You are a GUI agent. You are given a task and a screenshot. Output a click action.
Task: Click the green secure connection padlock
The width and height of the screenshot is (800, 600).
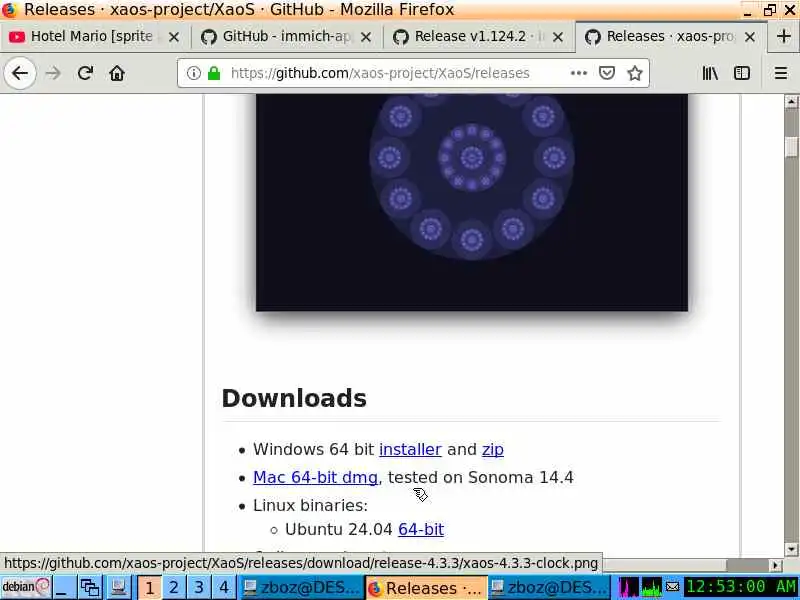point(214,73)
